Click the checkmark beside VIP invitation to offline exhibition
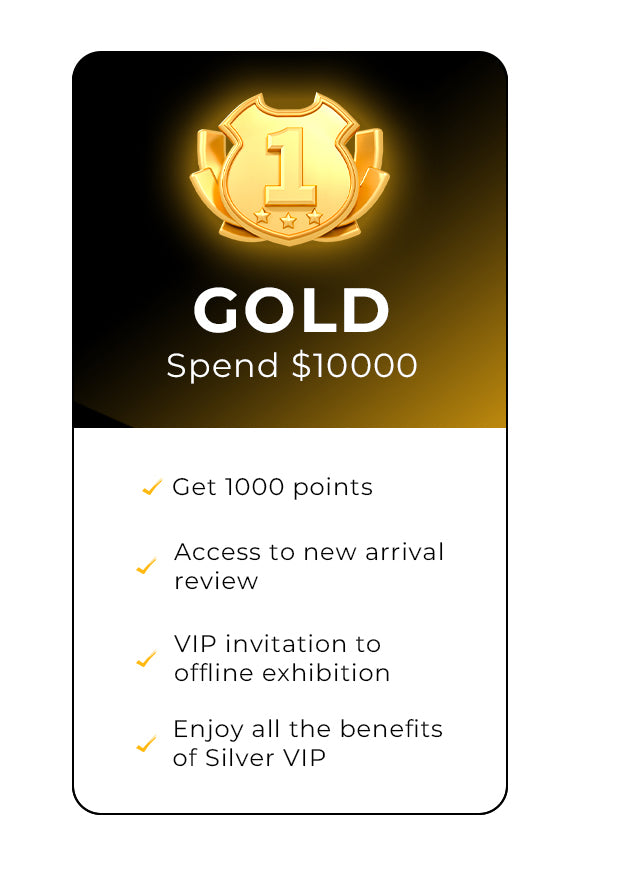Viewport: 621px width, 876px height. 146,659
